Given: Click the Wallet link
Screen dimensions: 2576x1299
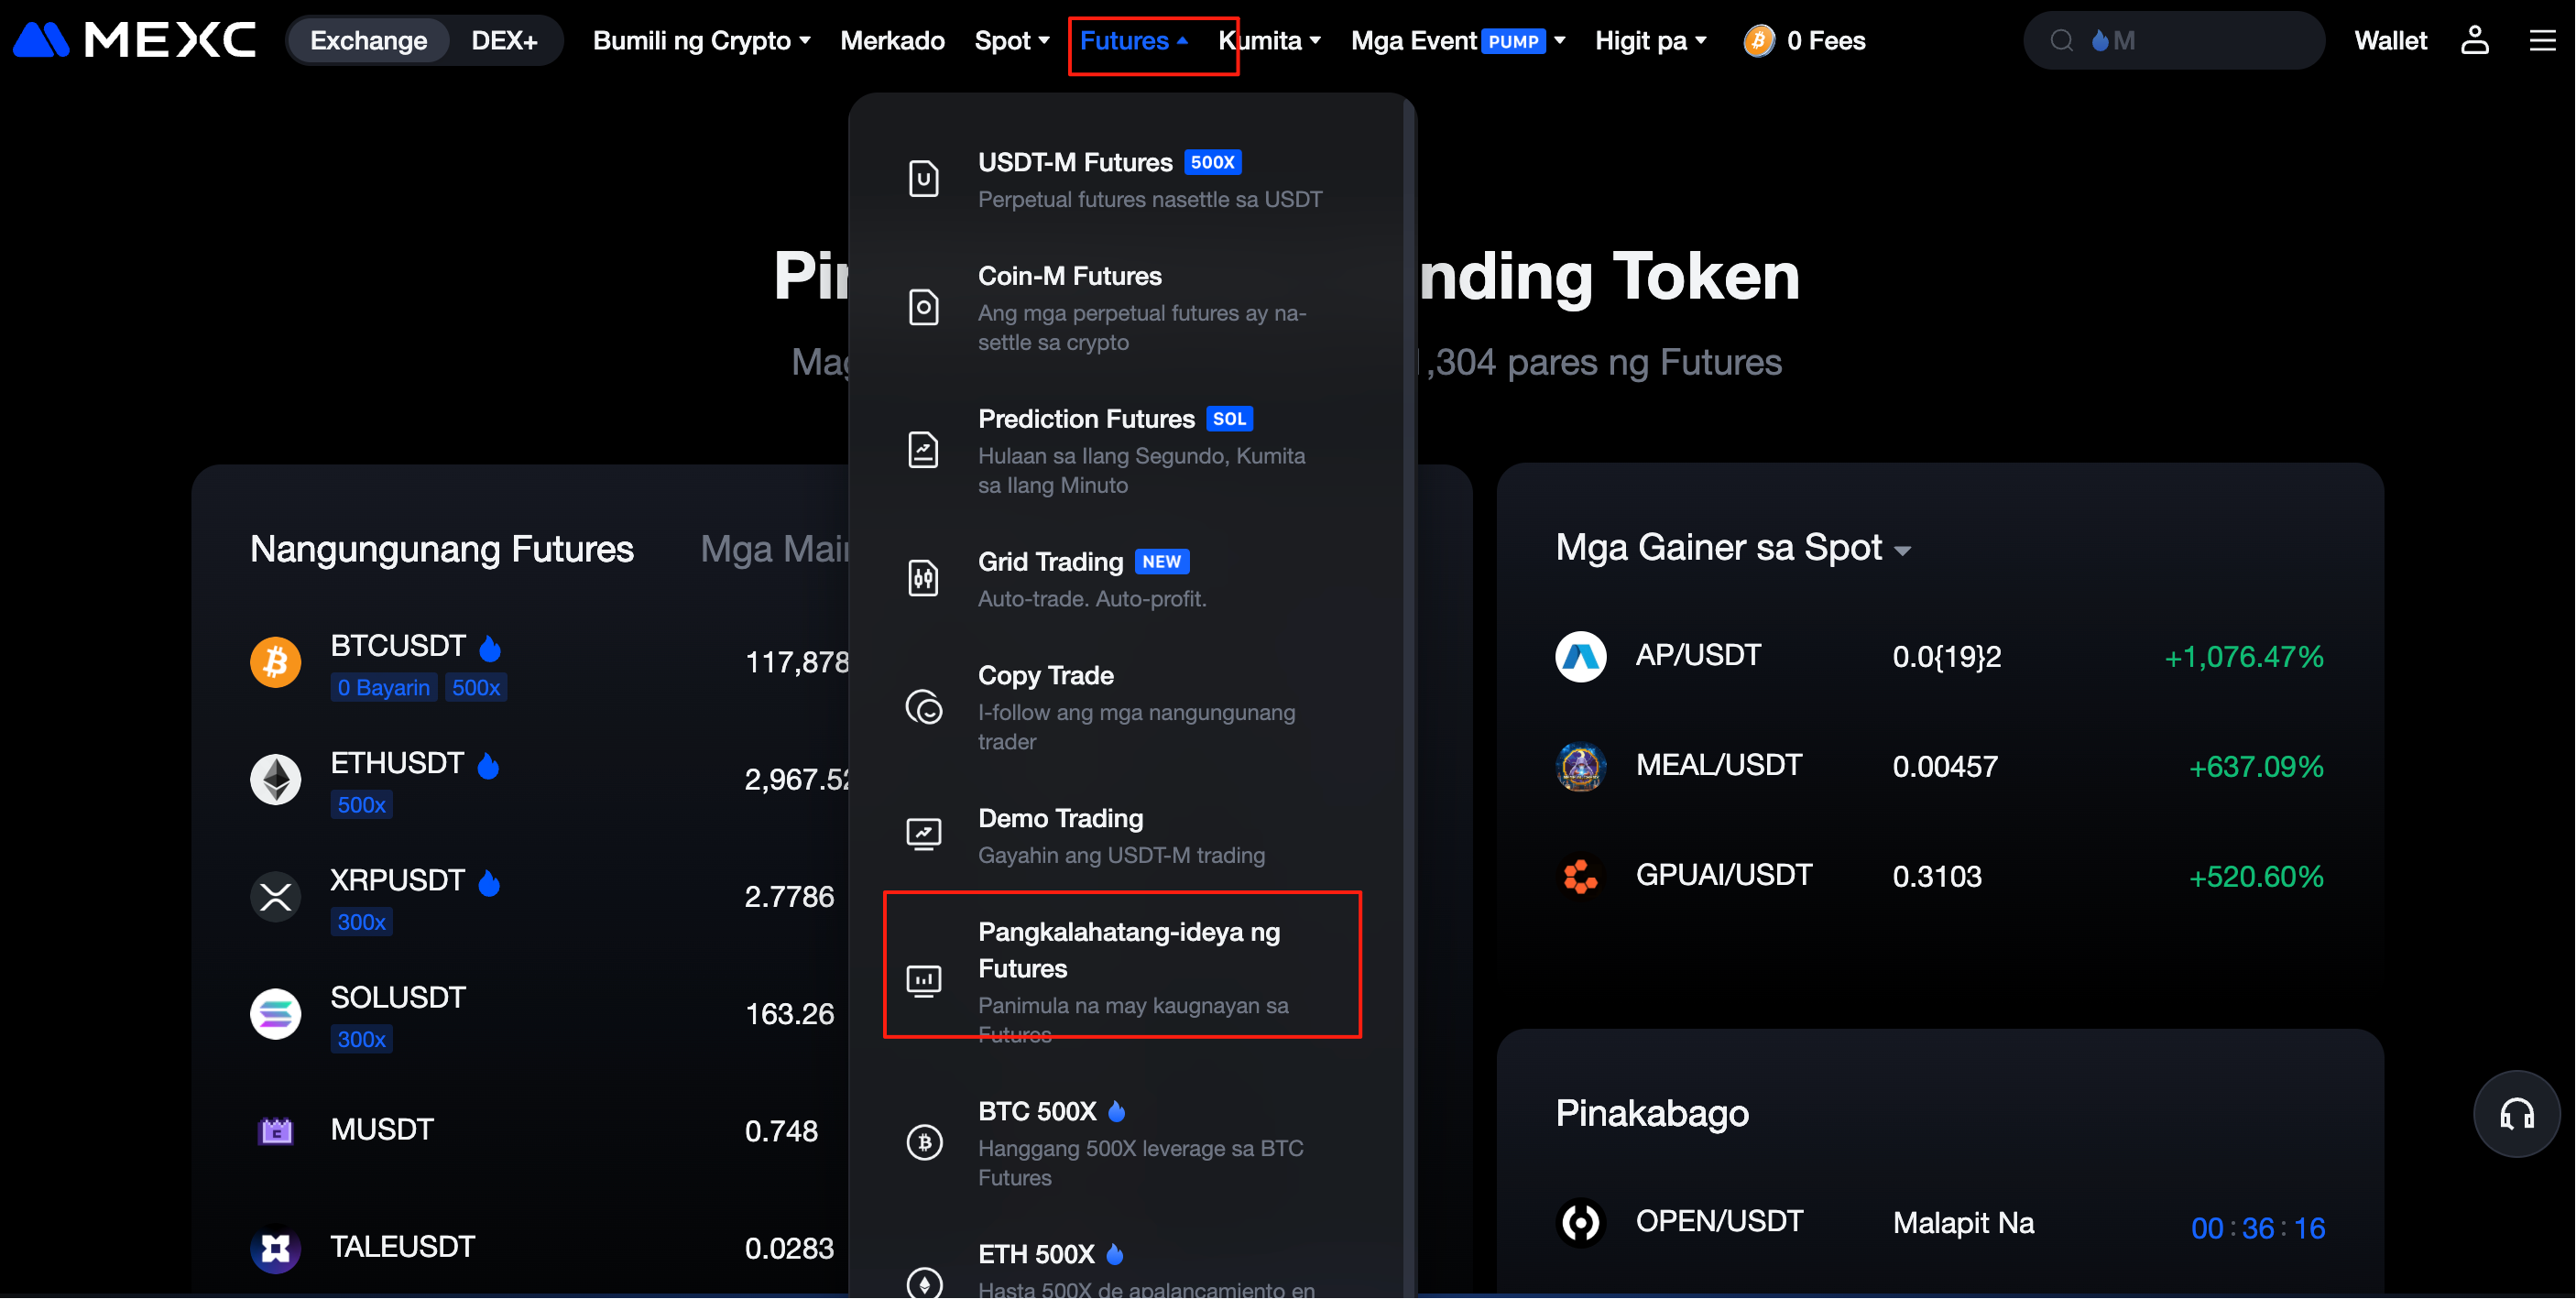Looking at the screenshot, I should (2390, 41).
